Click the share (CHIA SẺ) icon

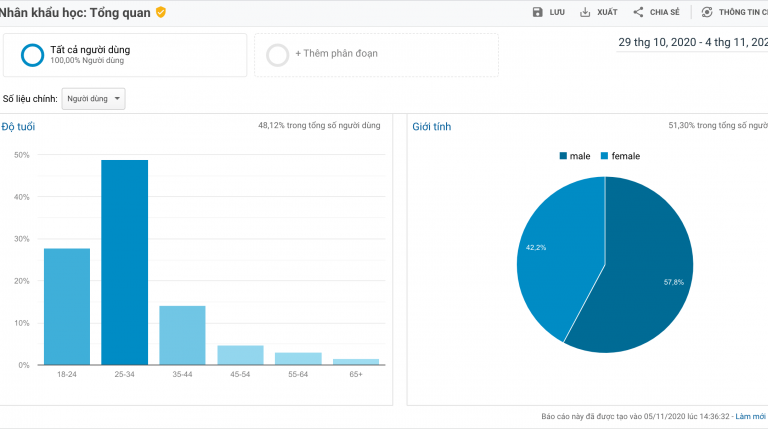pyautogui.click(x=638, y=12)
